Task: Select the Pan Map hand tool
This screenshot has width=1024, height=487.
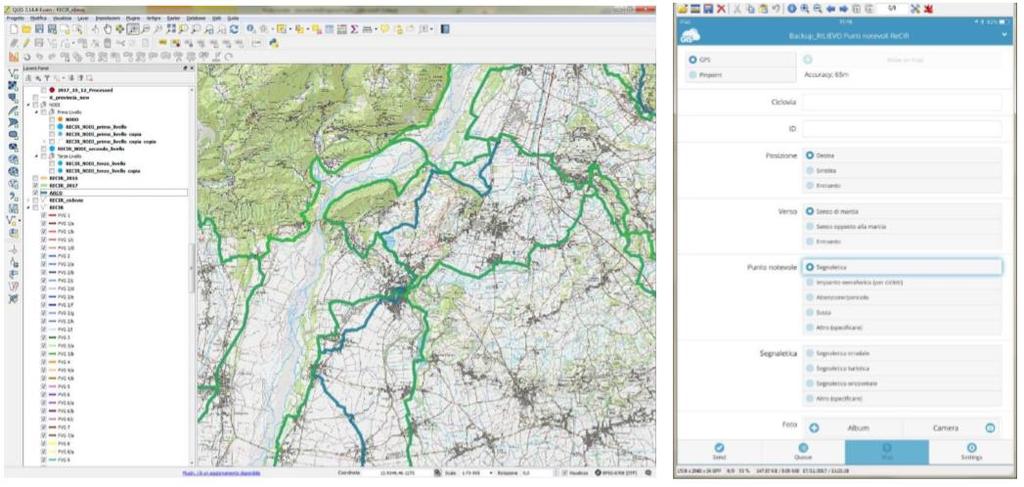Action: tap(108, 29)
